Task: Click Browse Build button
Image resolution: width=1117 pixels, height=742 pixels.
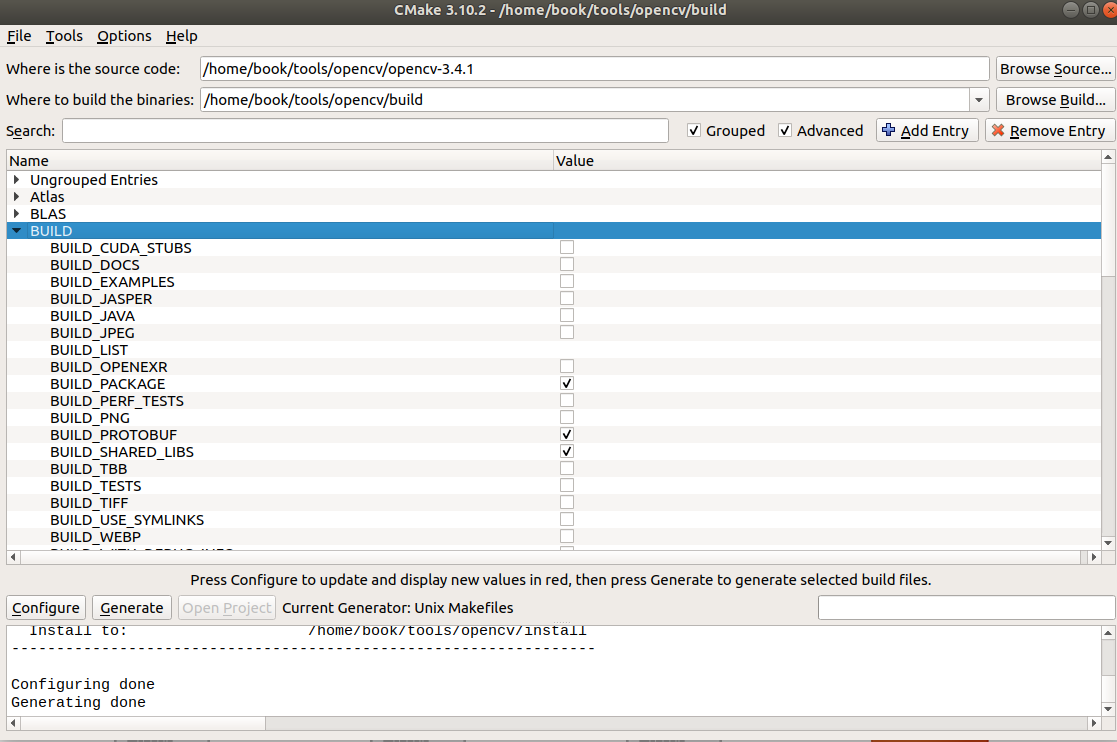Action: point(1056,100)
